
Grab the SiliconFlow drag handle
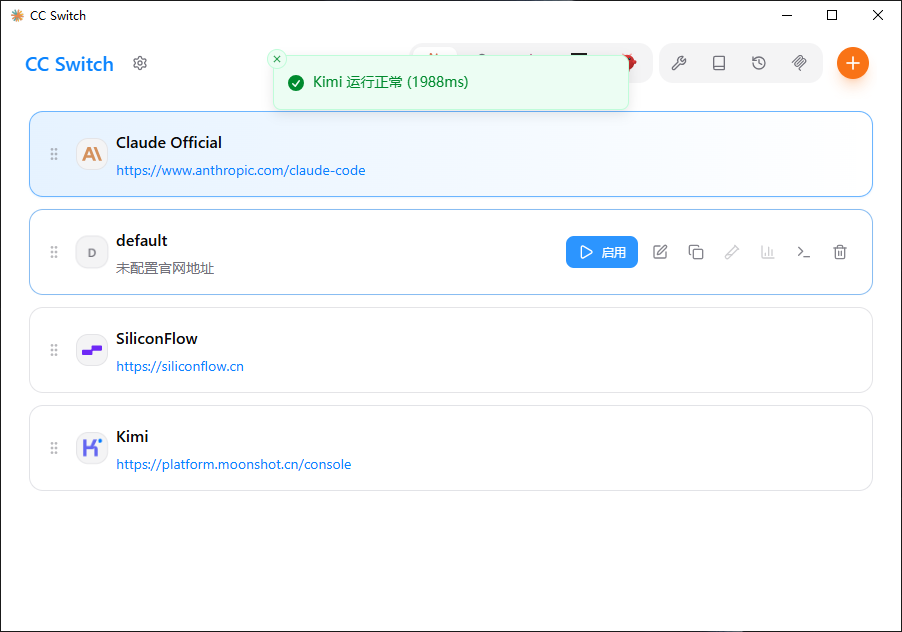[54, 350]
